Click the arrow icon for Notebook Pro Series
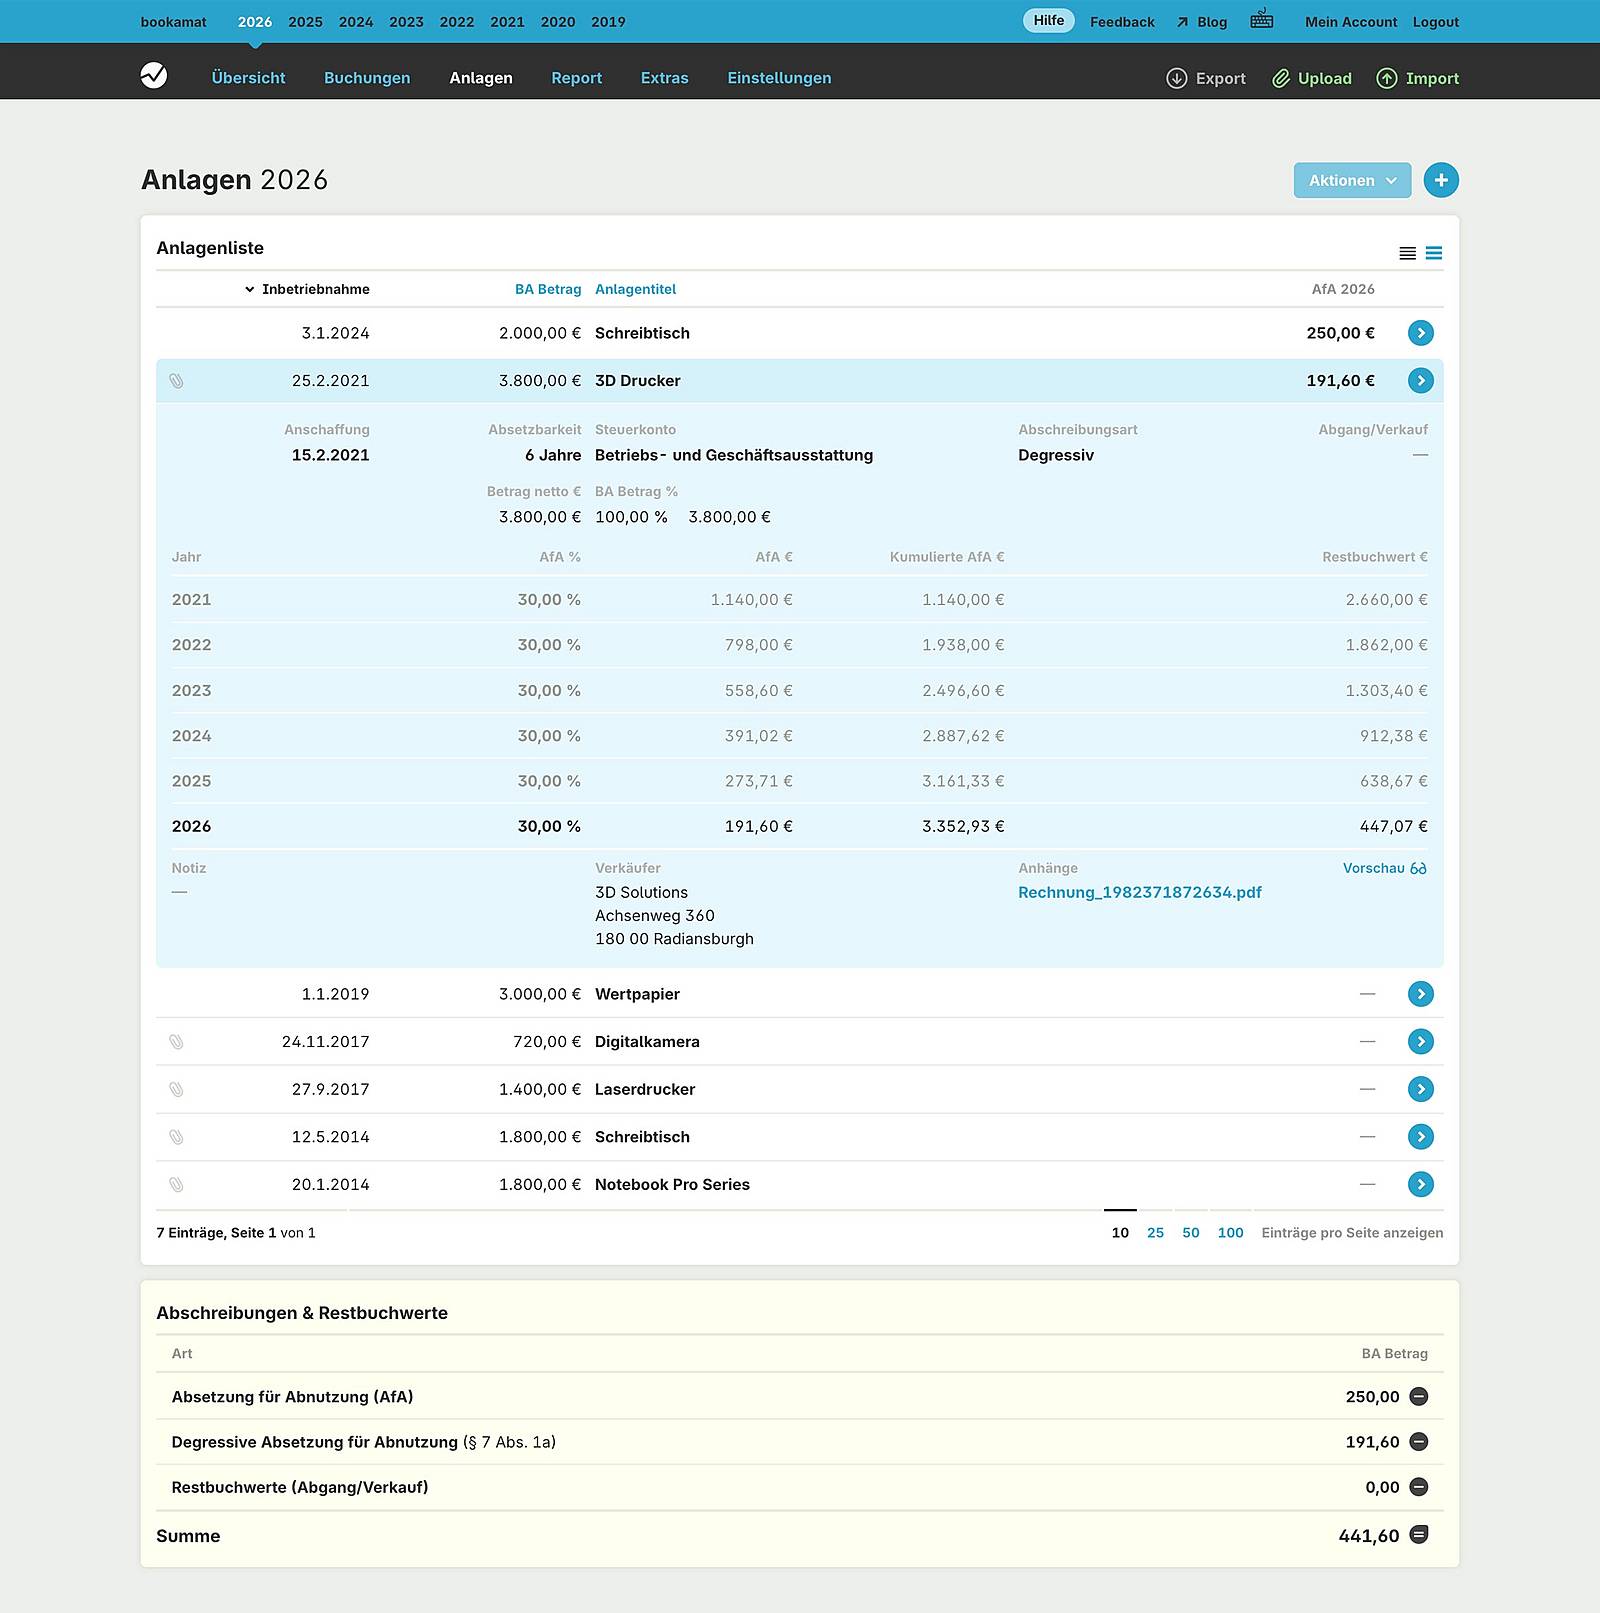Image resolution: width=1600 pixels, height=1613 pixels. (x=1420, y=1185)
